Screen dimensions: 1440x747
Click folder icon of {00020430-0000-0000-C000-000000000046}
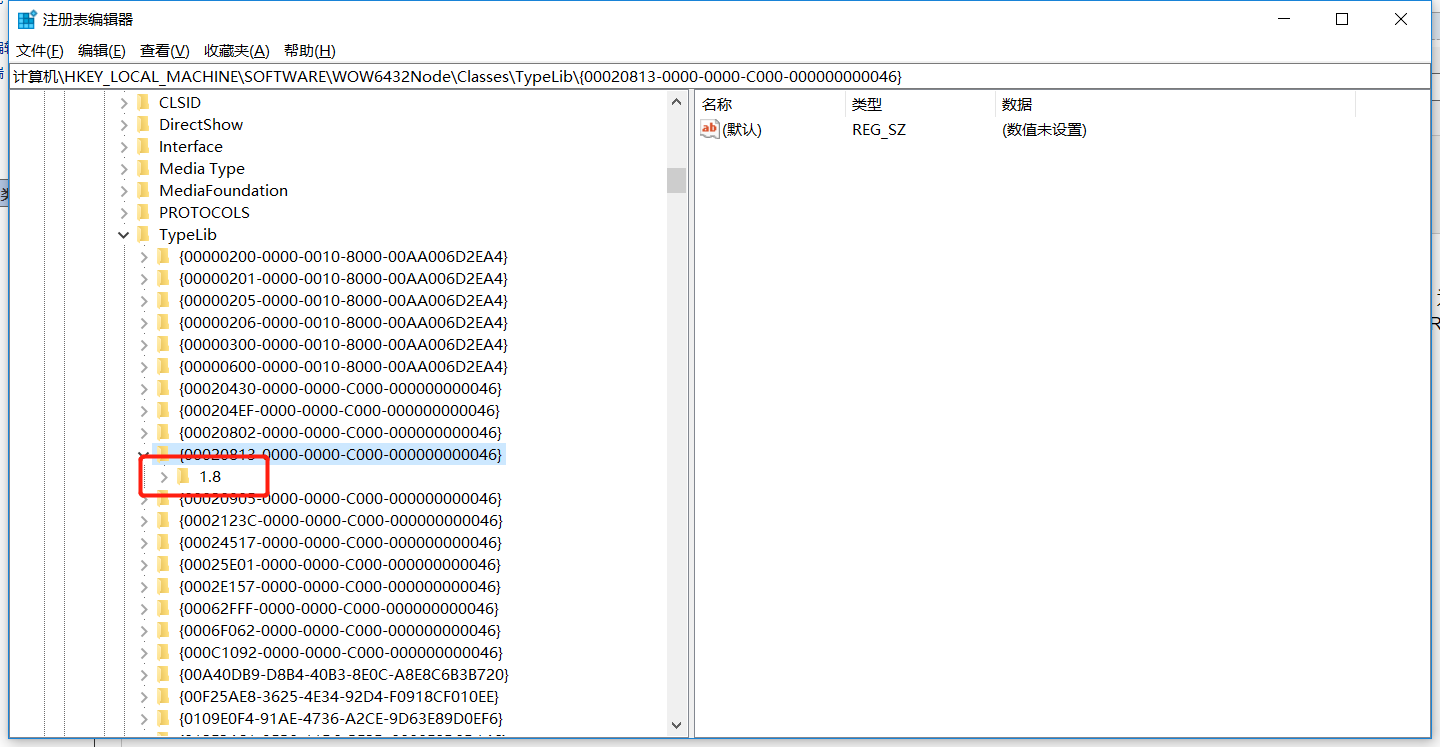click(163, 388)
